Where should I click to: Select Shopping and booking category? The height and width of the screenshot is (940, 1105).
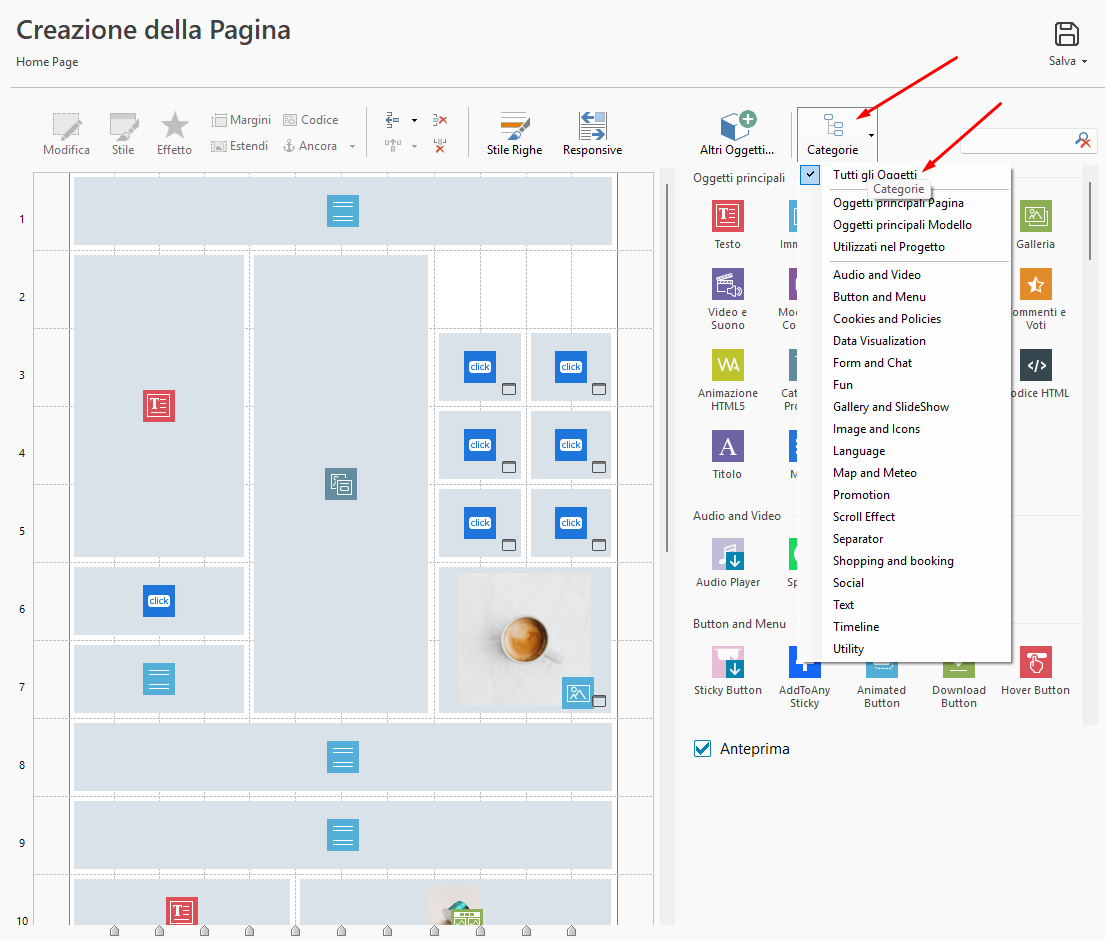[892, 561]
